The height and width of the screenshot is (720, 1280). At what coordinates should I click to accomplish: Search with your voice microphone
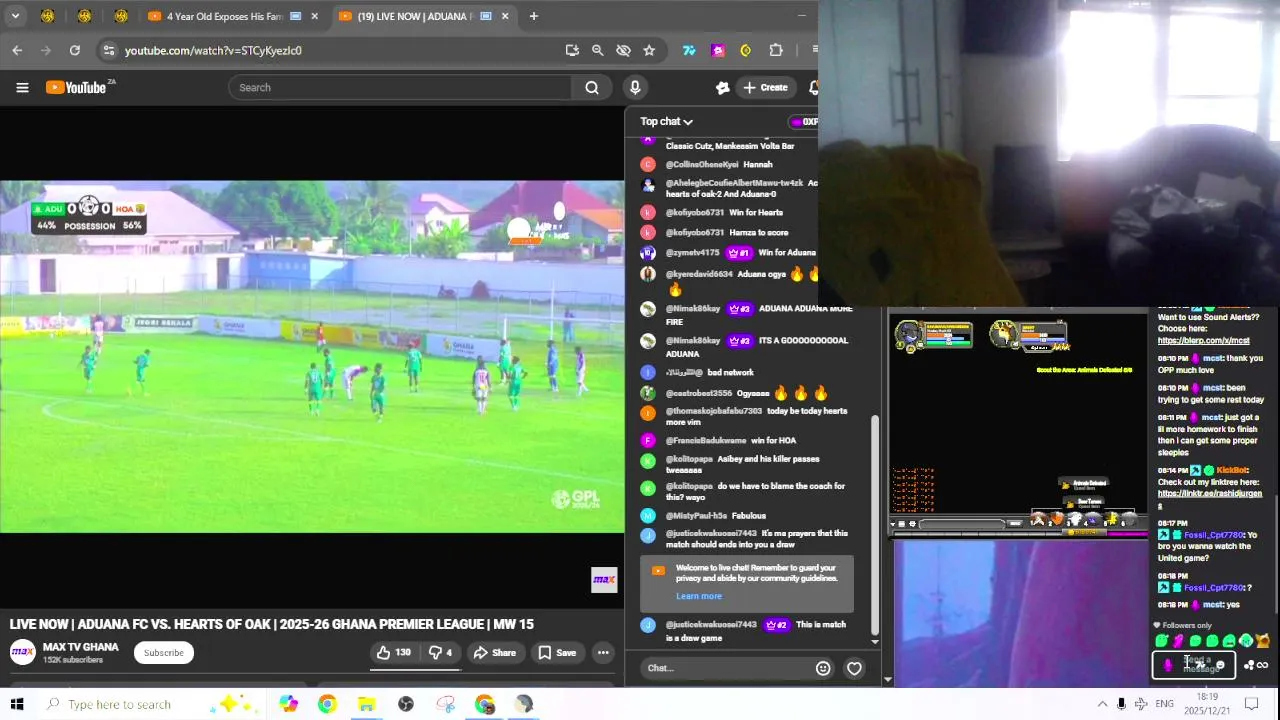tap(635, 87)
